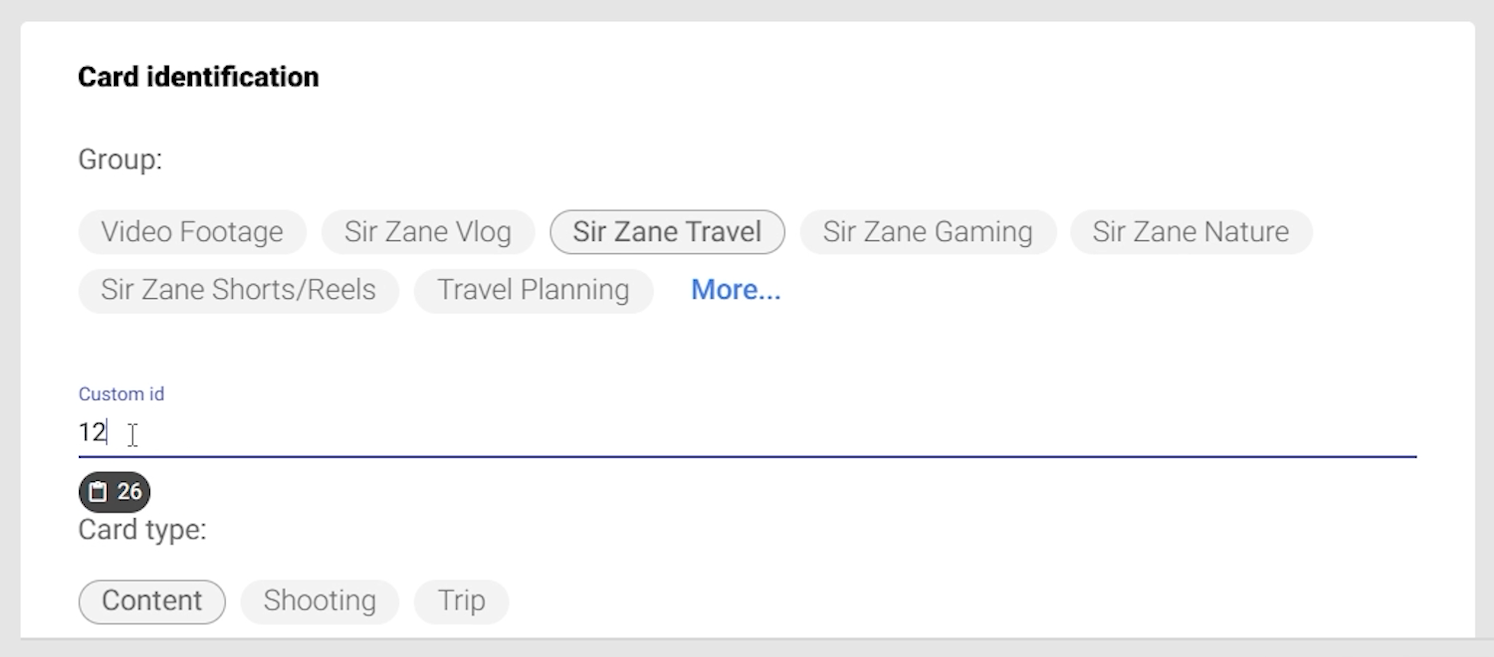Viewport: 1494px width, 657px height.
Task: Click the Group: label text
Action: pos(120,160)
